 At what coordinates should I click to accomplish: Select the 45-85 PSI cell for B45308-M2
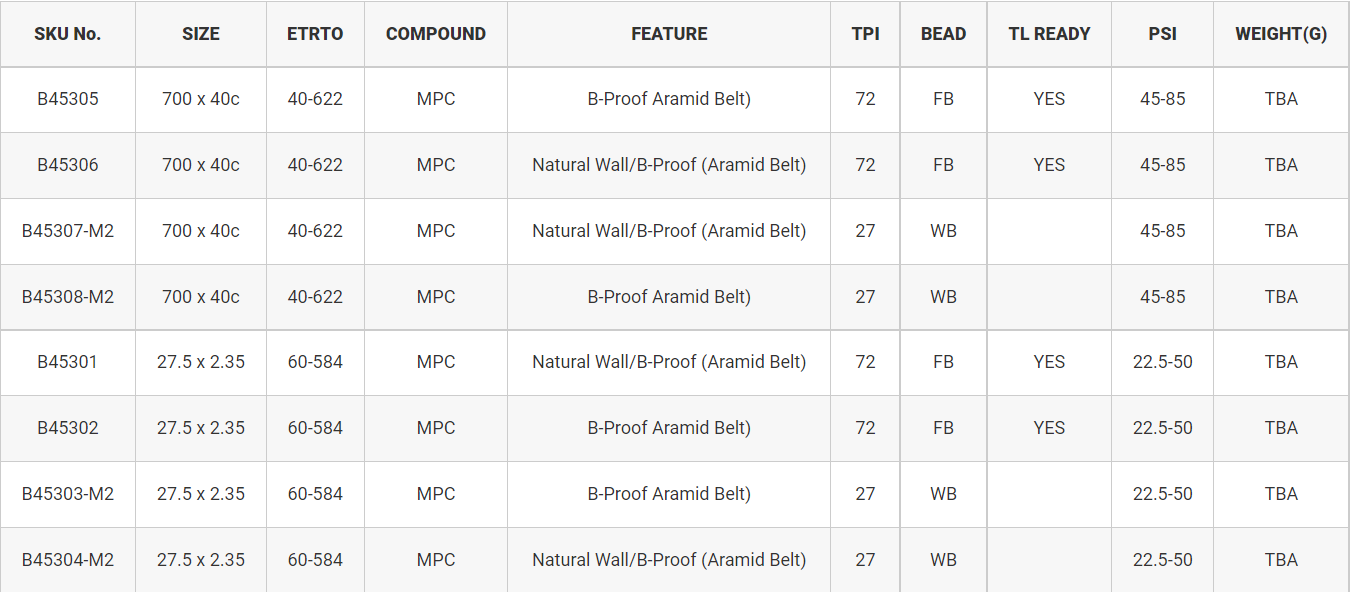pyautogui.click(x=1162, y=297)
